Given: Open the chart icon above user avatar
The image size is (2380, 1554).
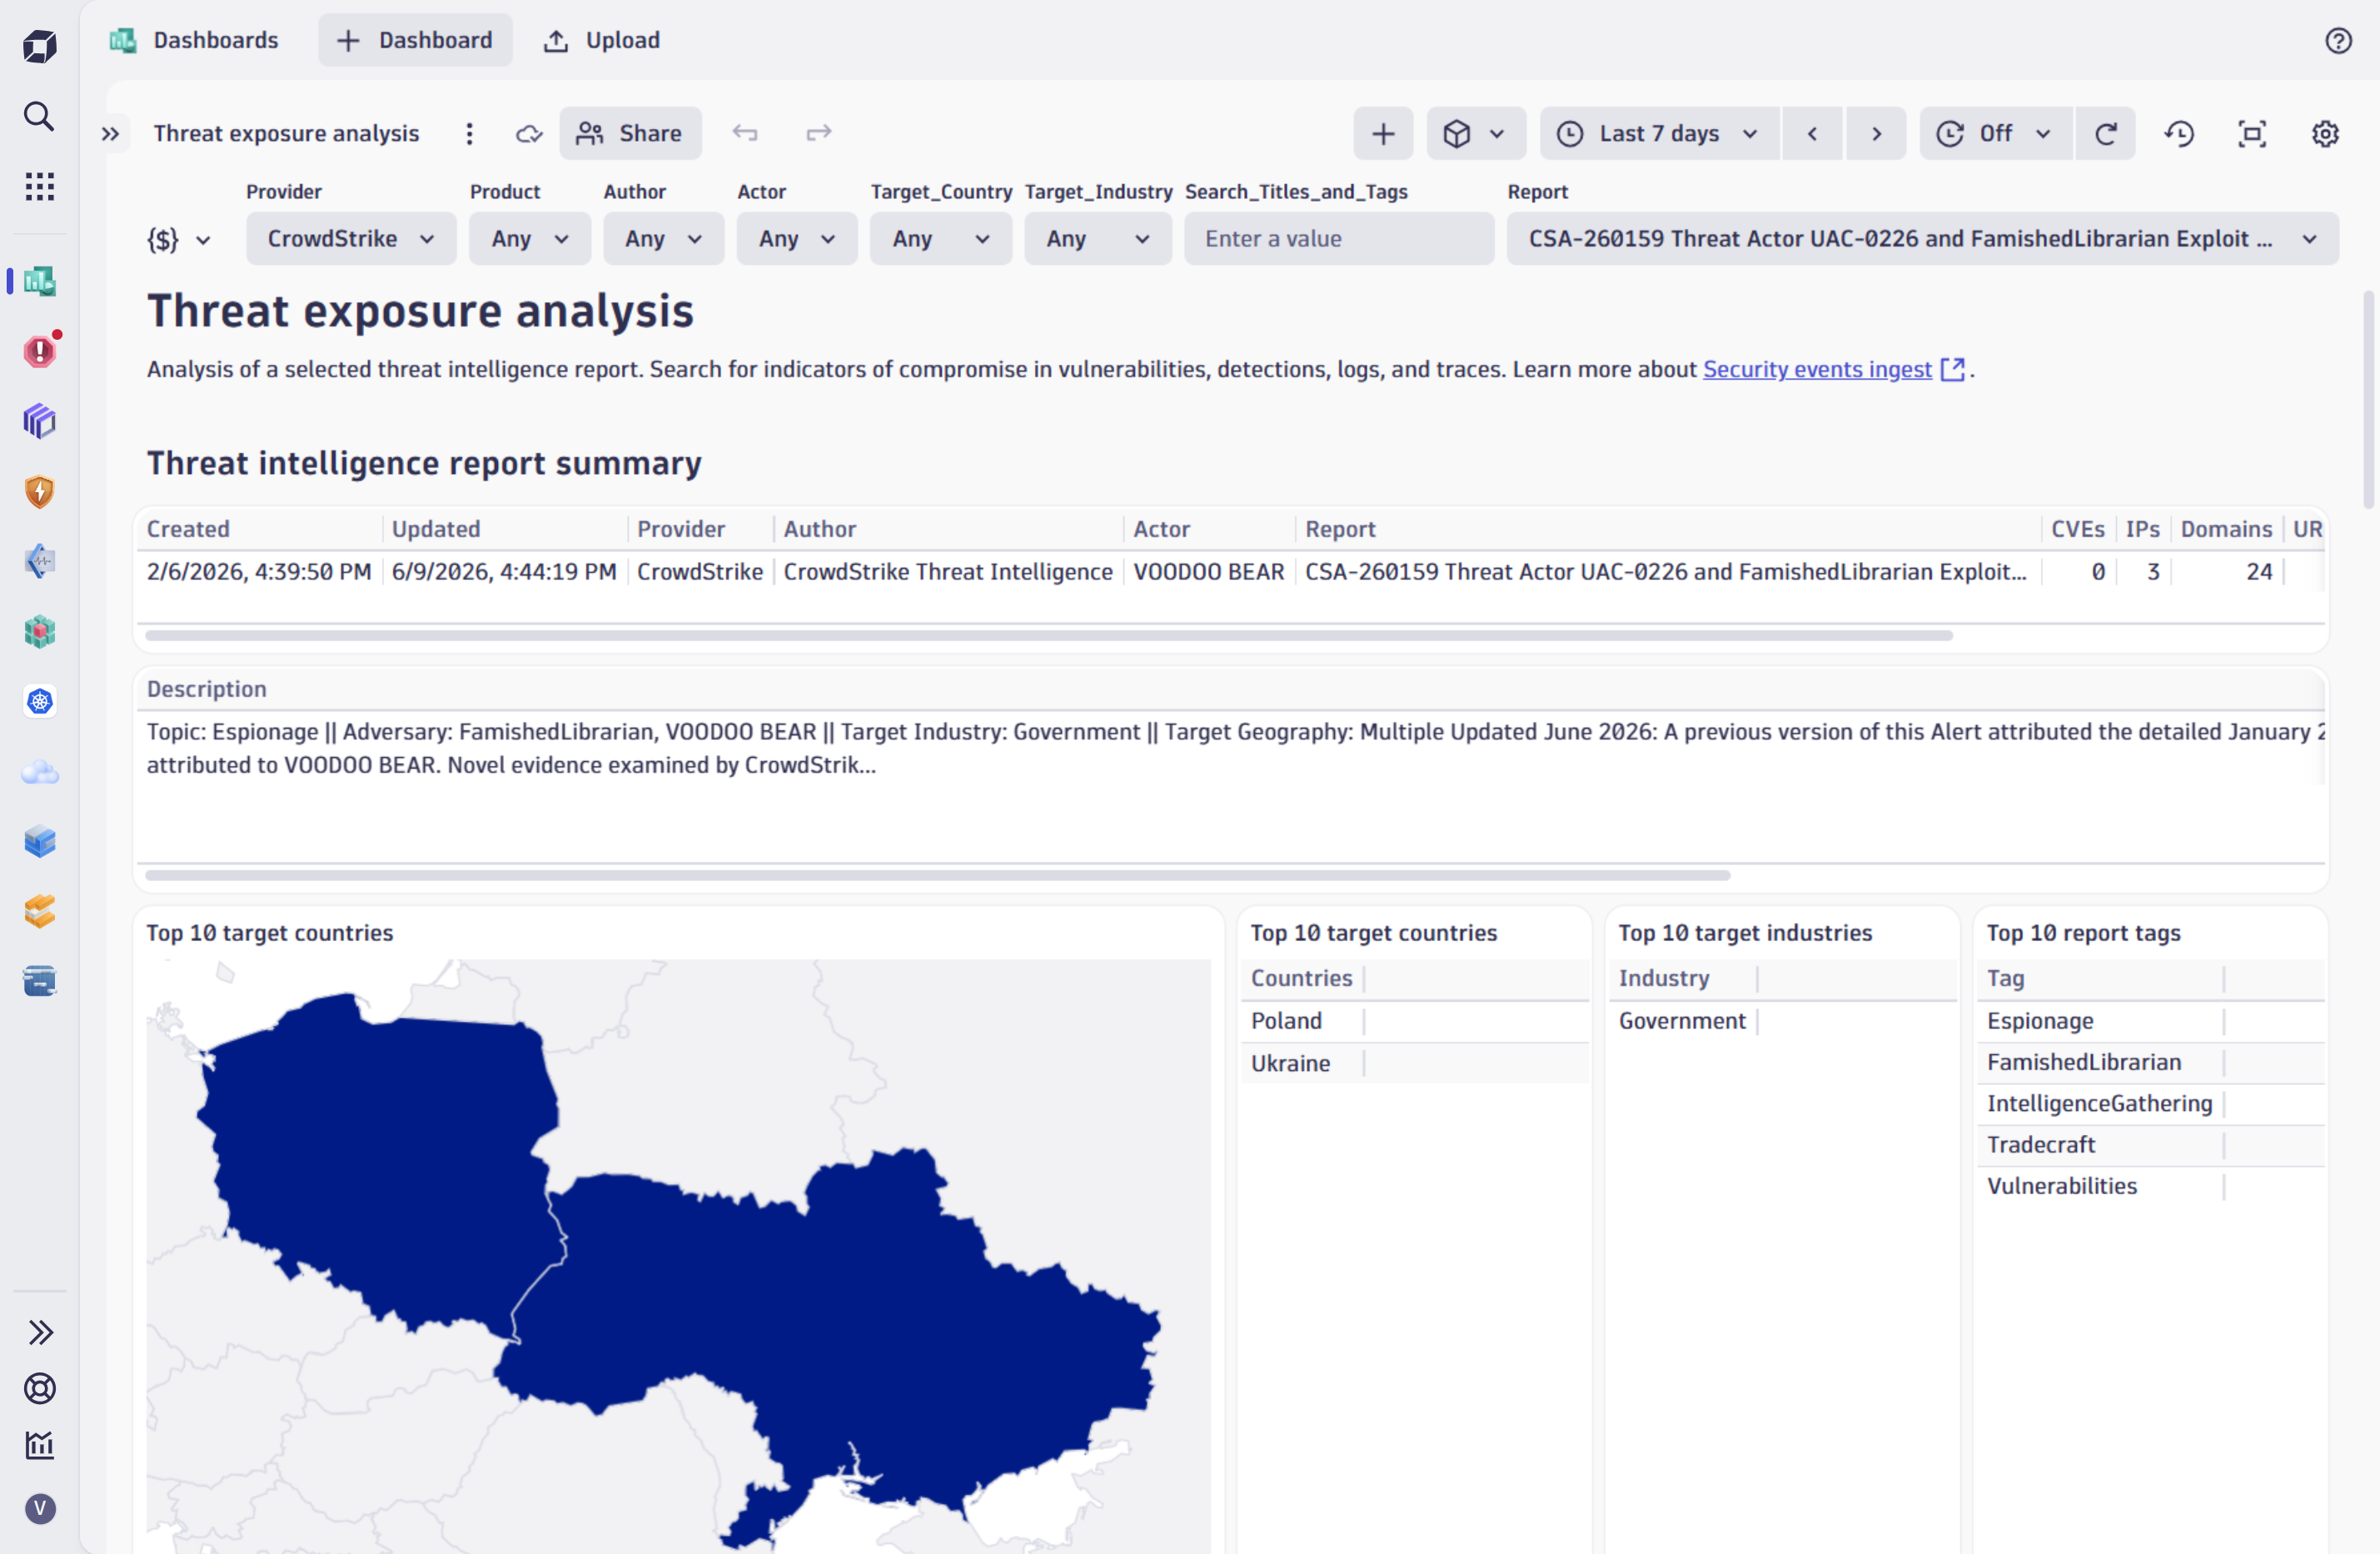Looking at the screenshot, I should coord(39,1445).
